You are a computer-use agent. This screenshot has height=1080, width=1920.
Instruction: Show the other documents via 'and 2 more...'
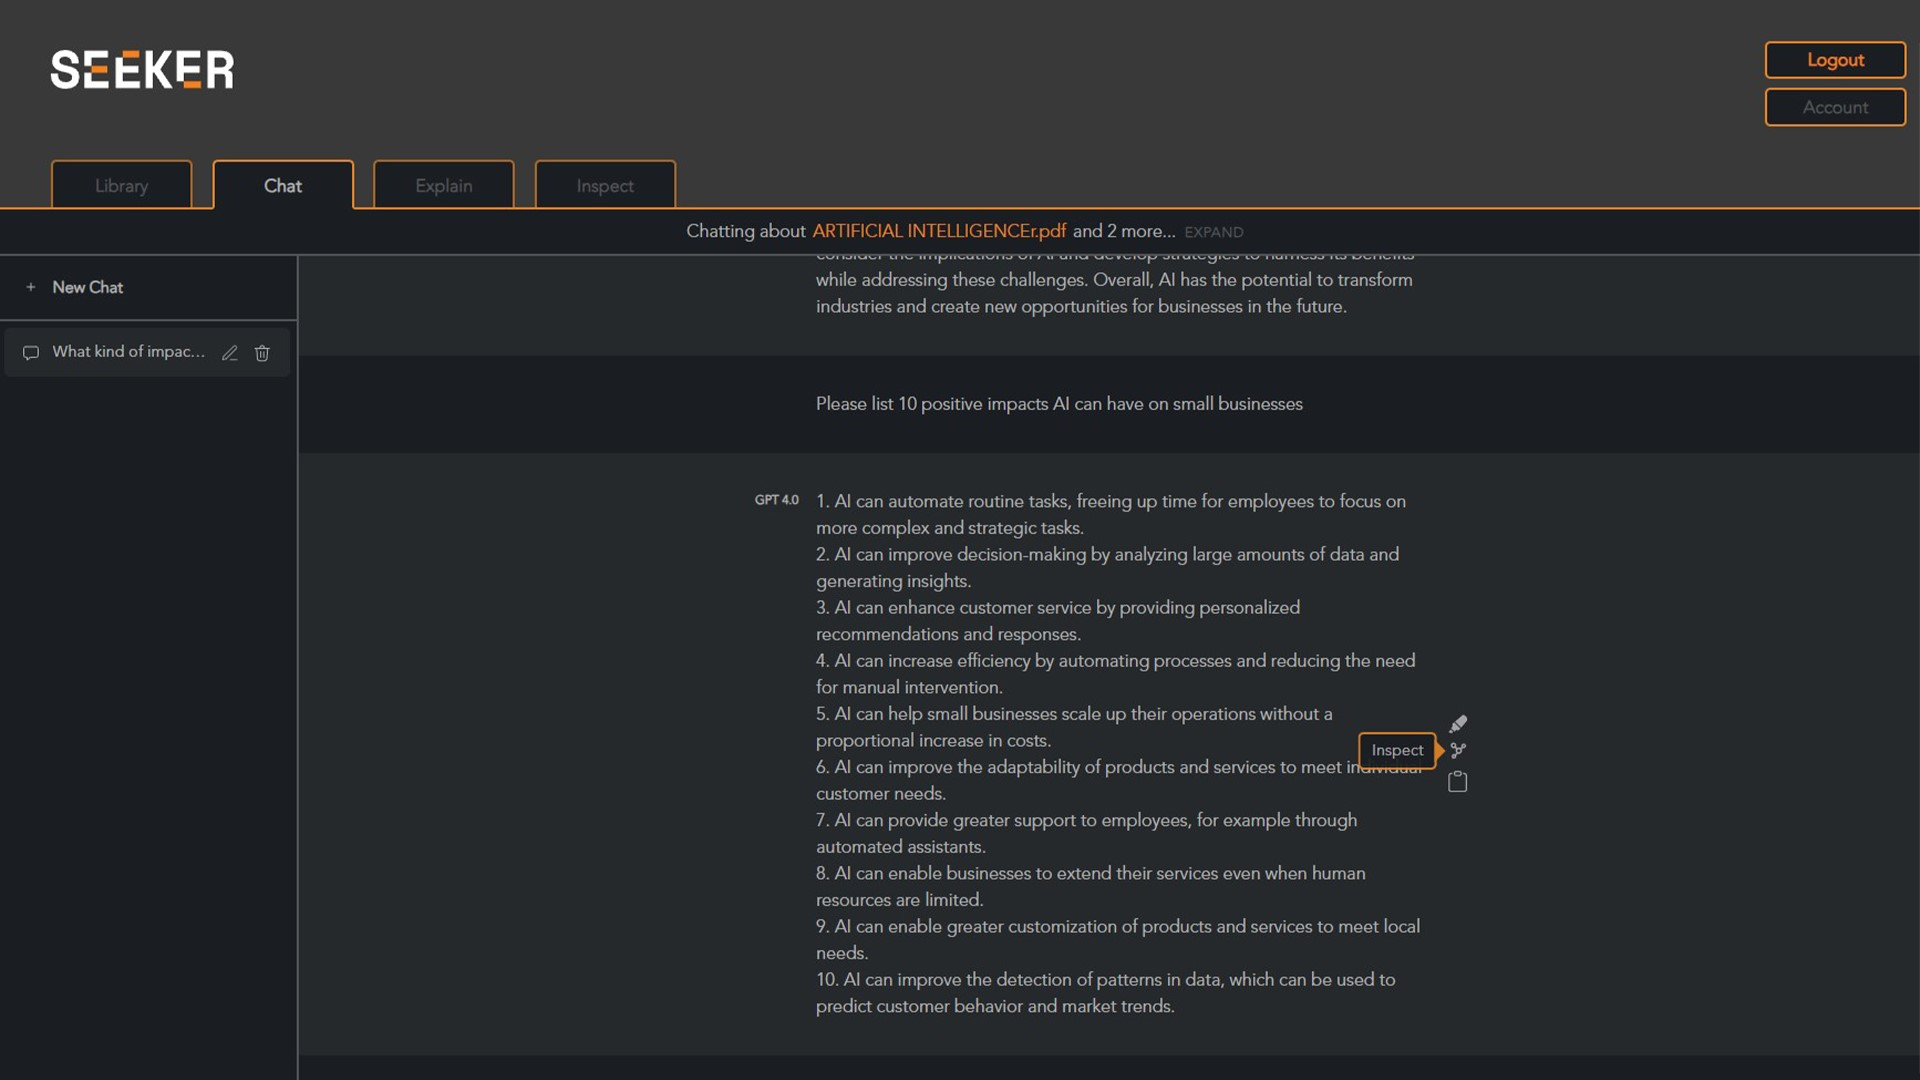tap(1123, 231)
